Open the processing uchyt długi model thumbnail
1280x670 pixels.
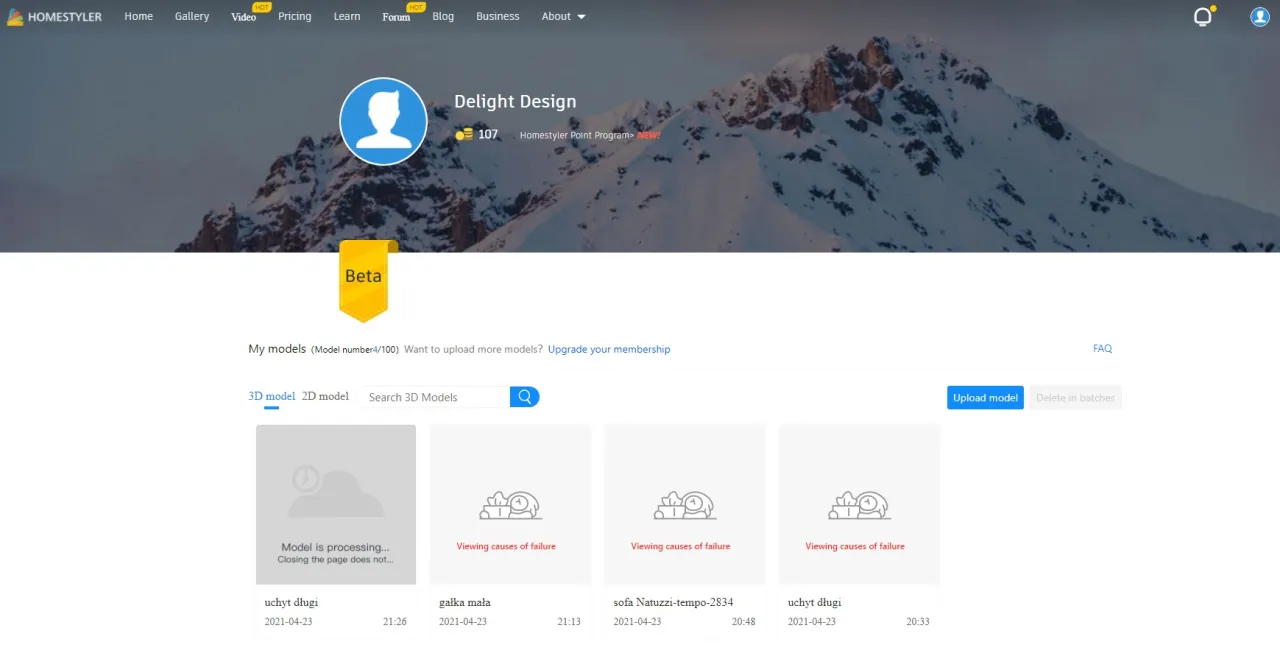(336, 504)
